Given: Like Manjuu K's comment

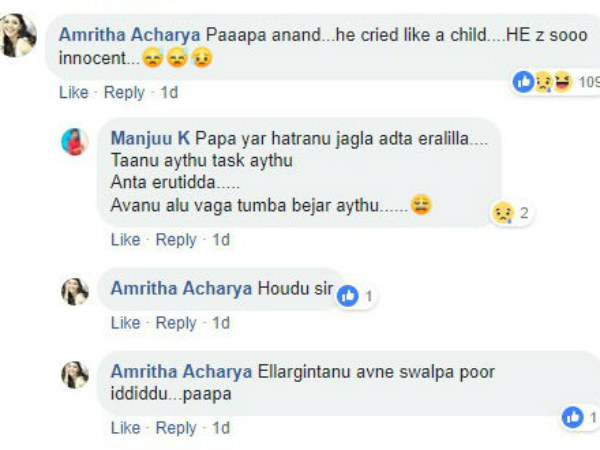Looking at the screenshot, I should click(125, 239).
